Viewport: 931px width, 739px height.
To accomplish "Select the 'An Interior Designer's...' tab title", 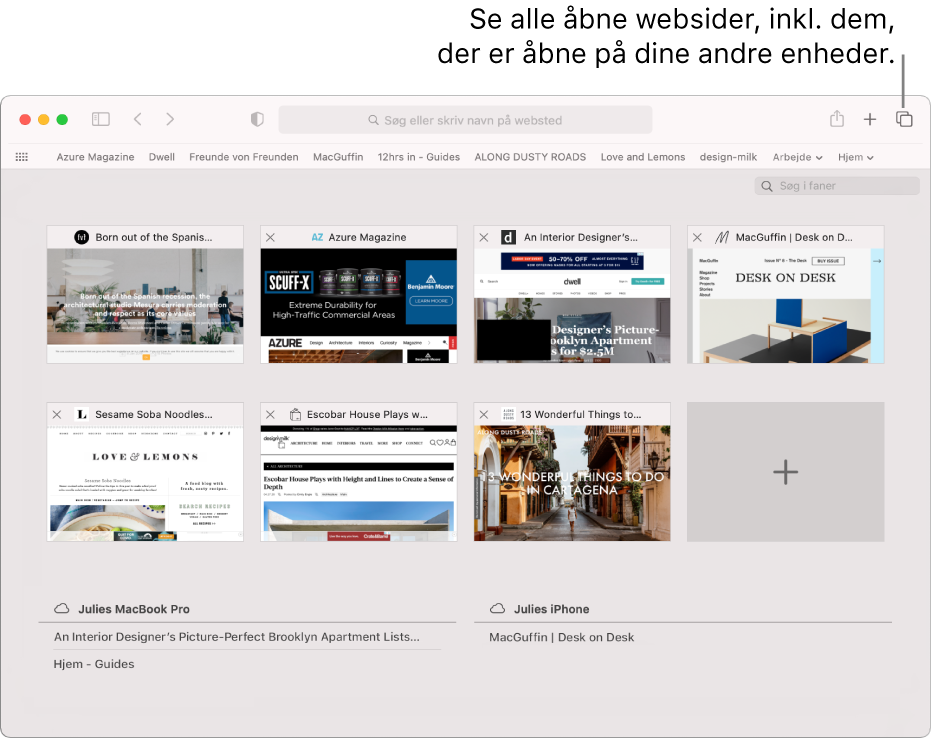I will [581, 237].
